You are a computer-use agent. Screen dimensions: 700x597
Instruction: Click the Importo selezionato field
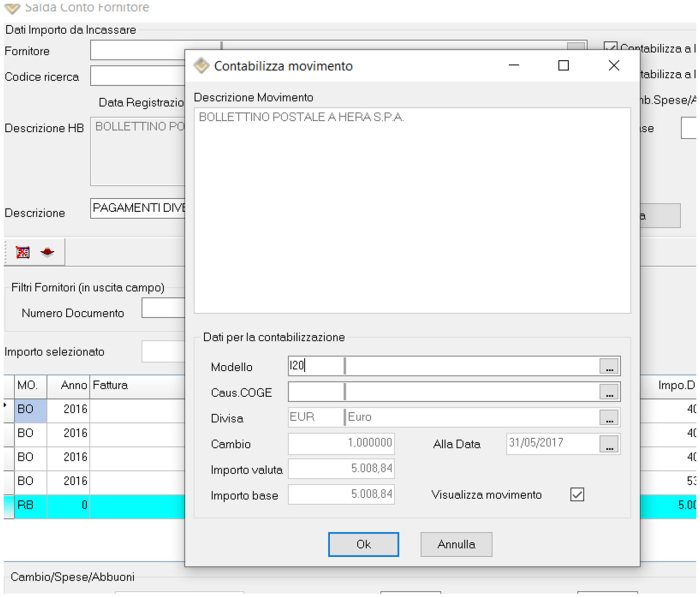[163, 351]
